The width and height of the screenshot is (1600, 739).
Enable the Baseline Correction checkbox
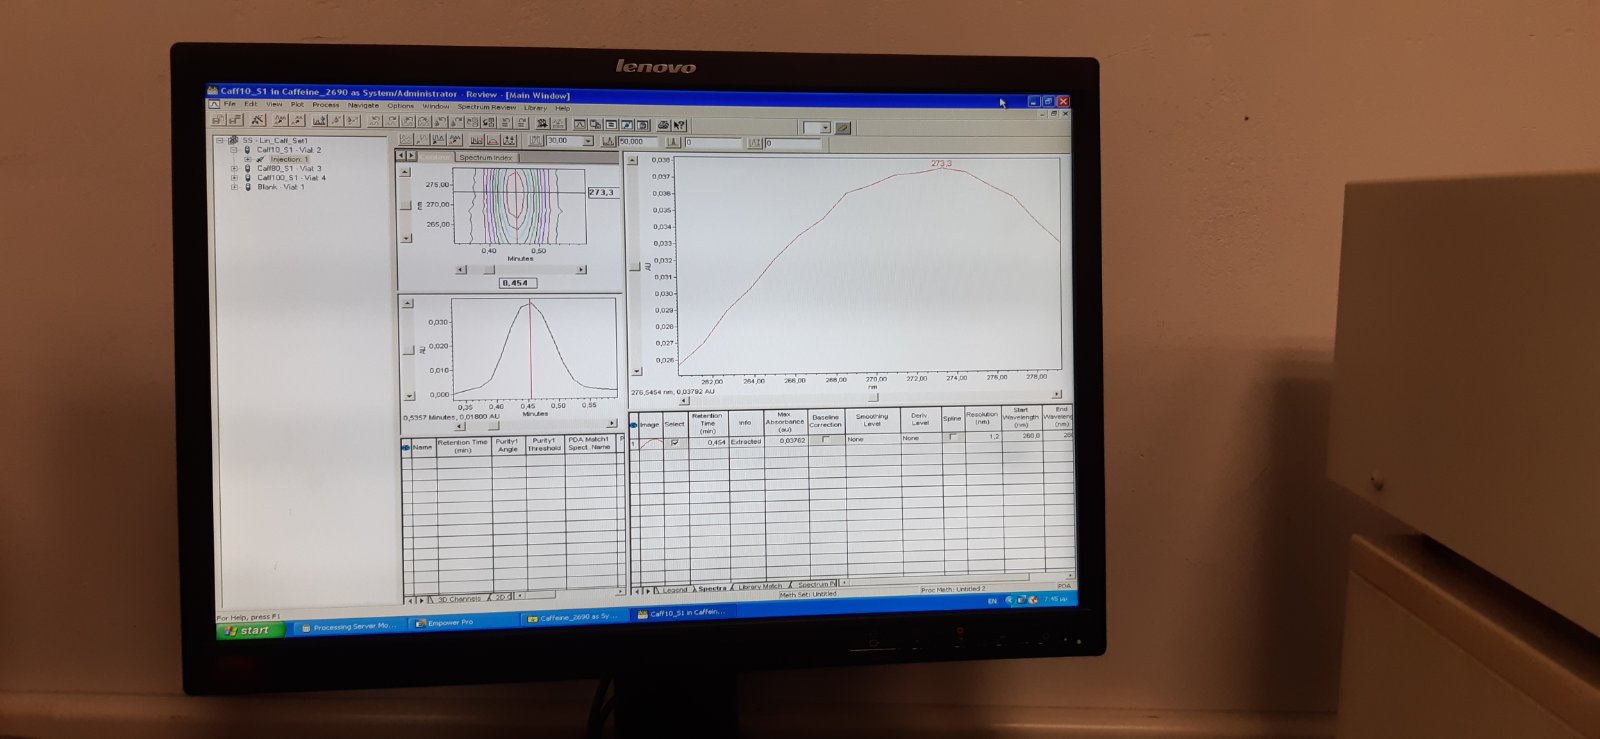coord(825,439)
